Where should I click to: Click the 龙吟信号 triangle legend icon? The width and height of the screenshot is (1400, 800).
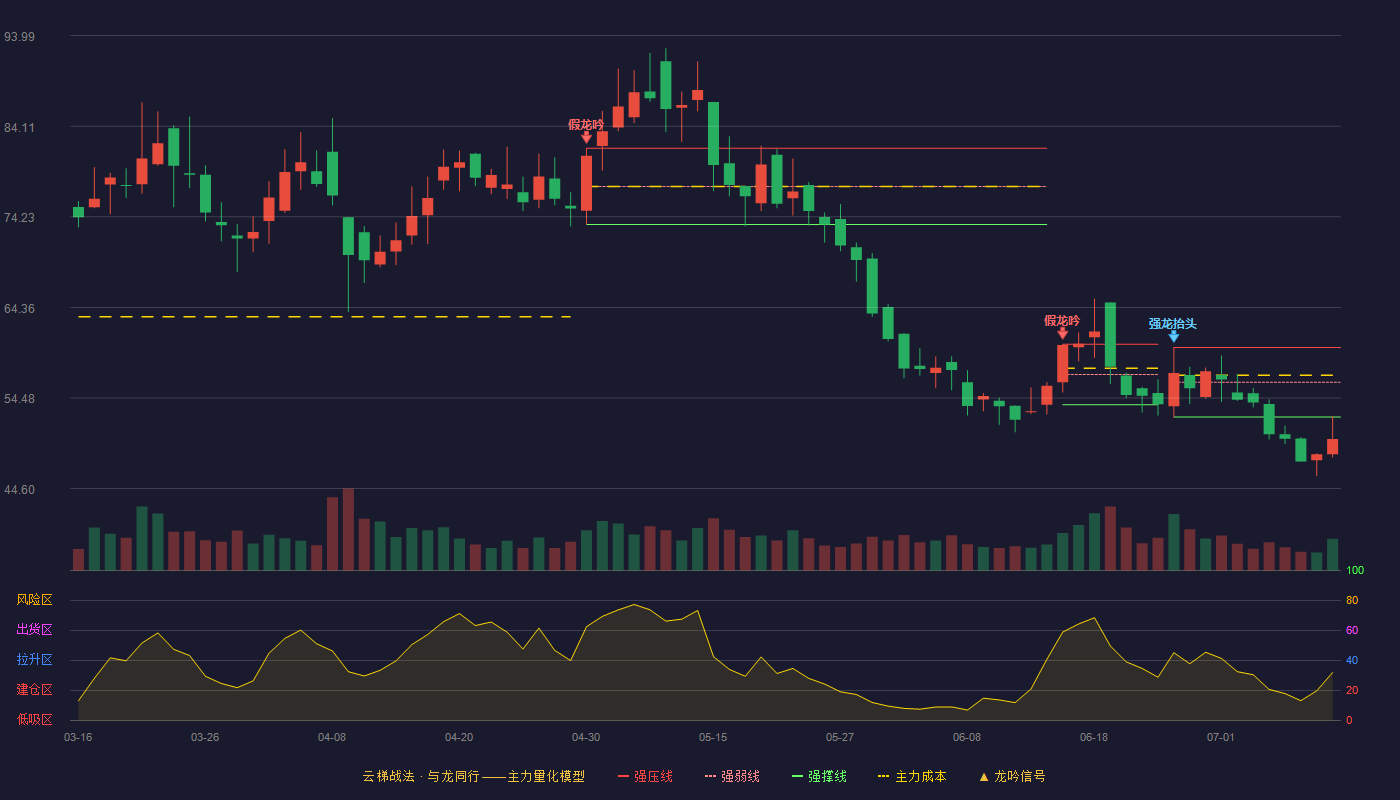984,777
